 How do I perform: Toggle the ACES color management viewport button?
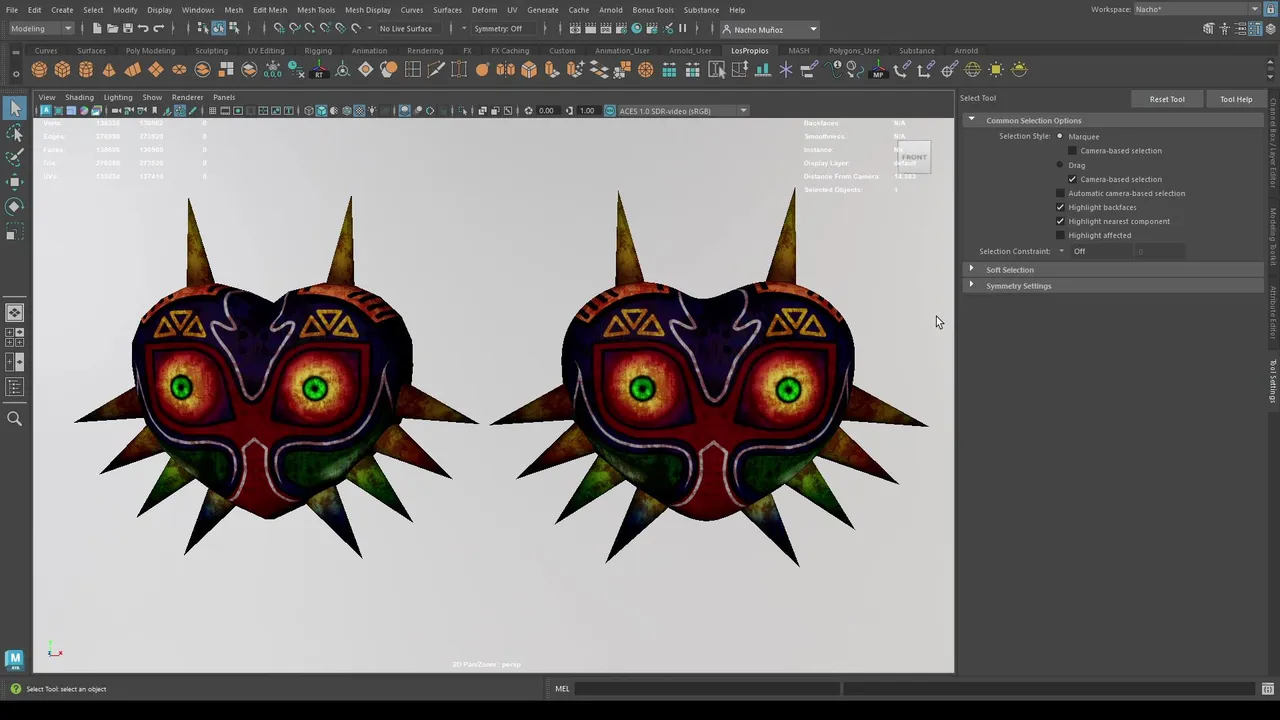[609, 110]
